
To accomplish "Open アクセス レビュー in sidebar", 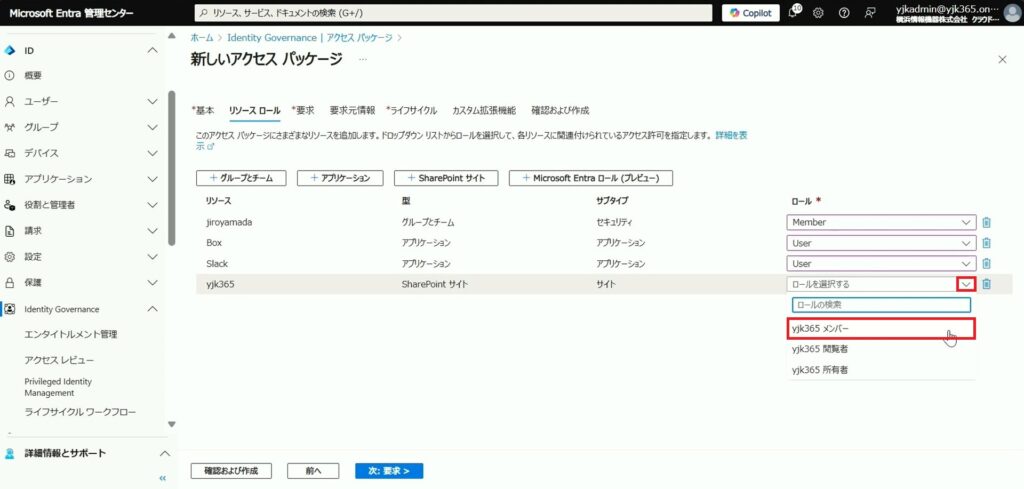I will click(59, 360).
